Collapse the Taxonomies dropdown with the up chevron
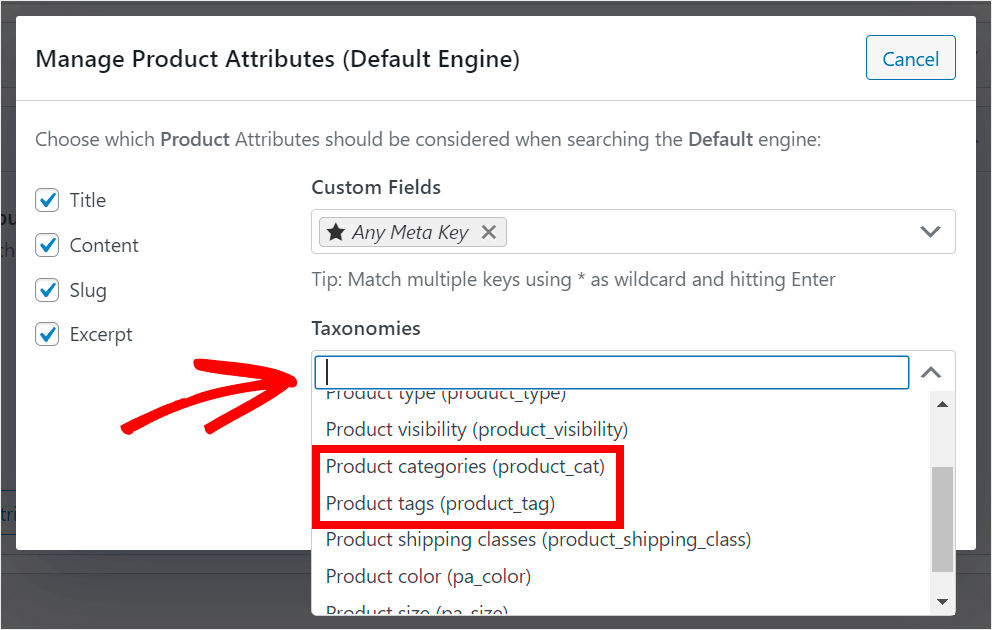The image size is (992, 630). (x=931, y=371)
